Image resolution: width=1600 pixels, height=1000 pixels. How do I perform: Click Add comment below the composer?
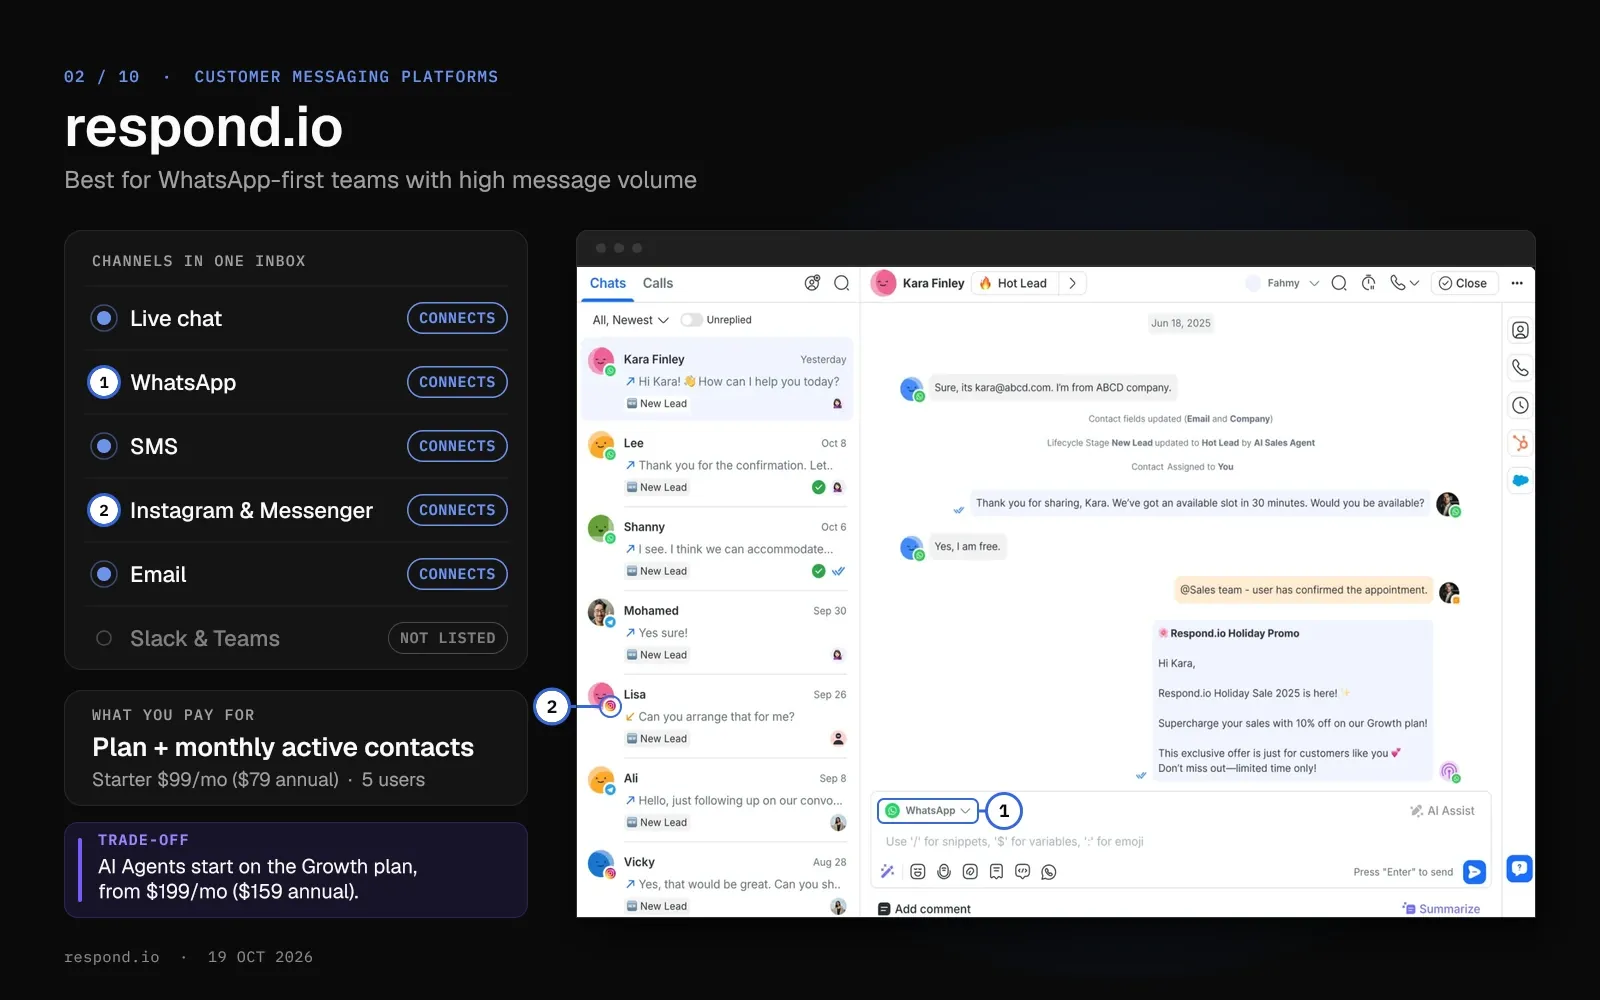[x=924, y=909]
